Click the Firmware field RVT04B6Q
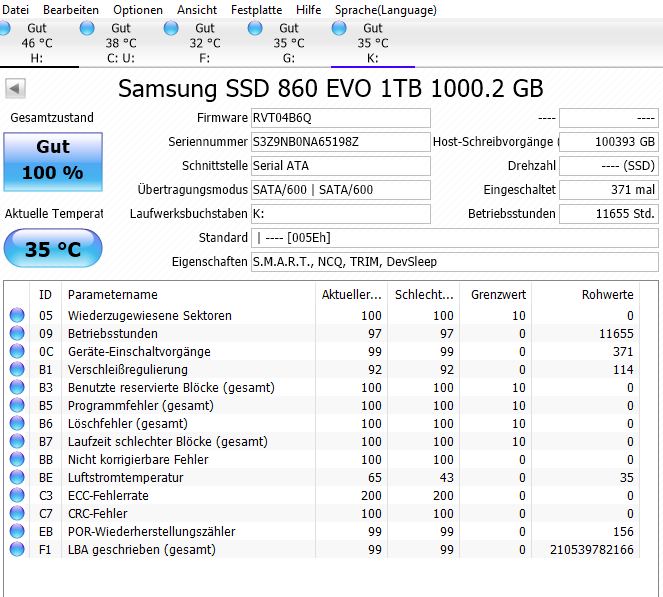663x597 pixels. (341, 118)
